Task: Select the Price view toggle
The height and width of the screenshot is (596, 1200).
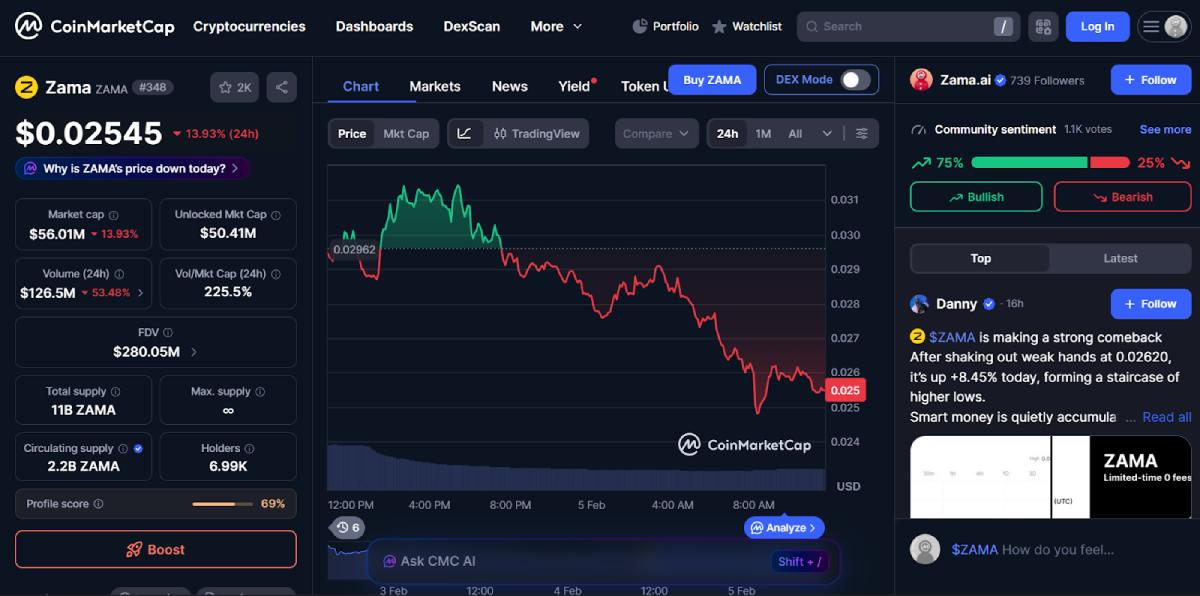Action: (x=352, y=133)
